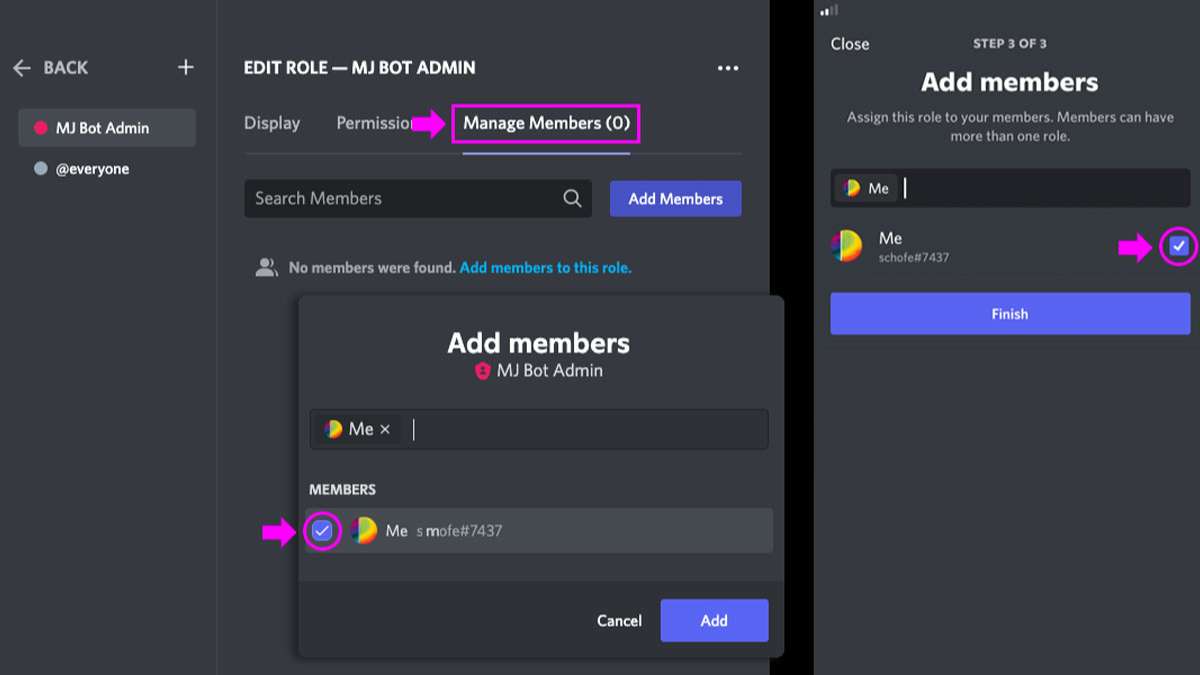This screenshot has height=675, width=1200.
Task: Click the Add Members button
Action: click(675, 198)
